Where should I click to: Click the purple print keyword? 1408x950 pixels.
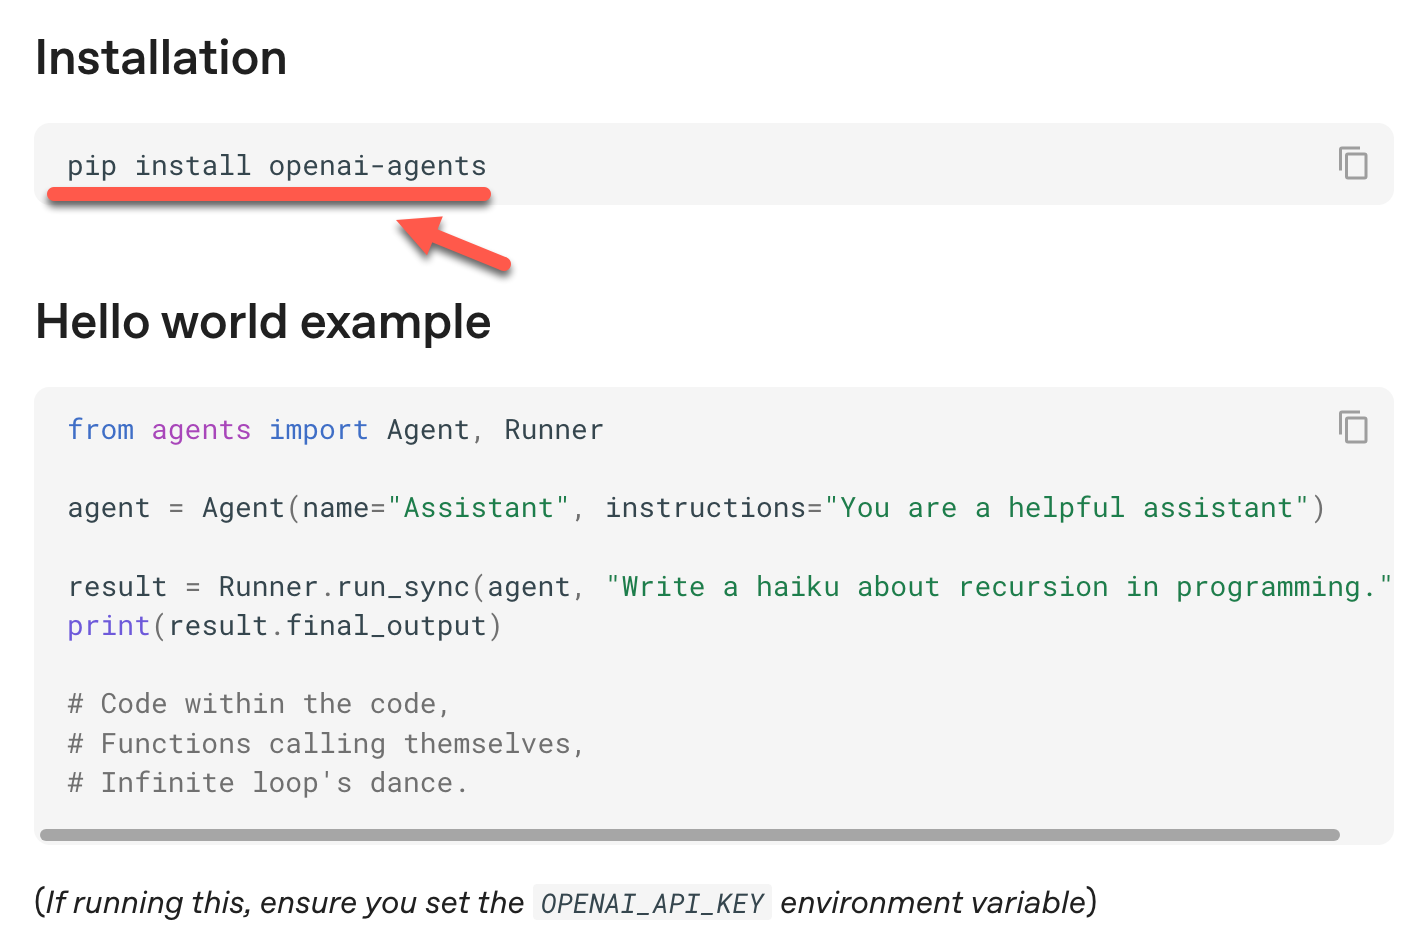[x=108, y=626]
